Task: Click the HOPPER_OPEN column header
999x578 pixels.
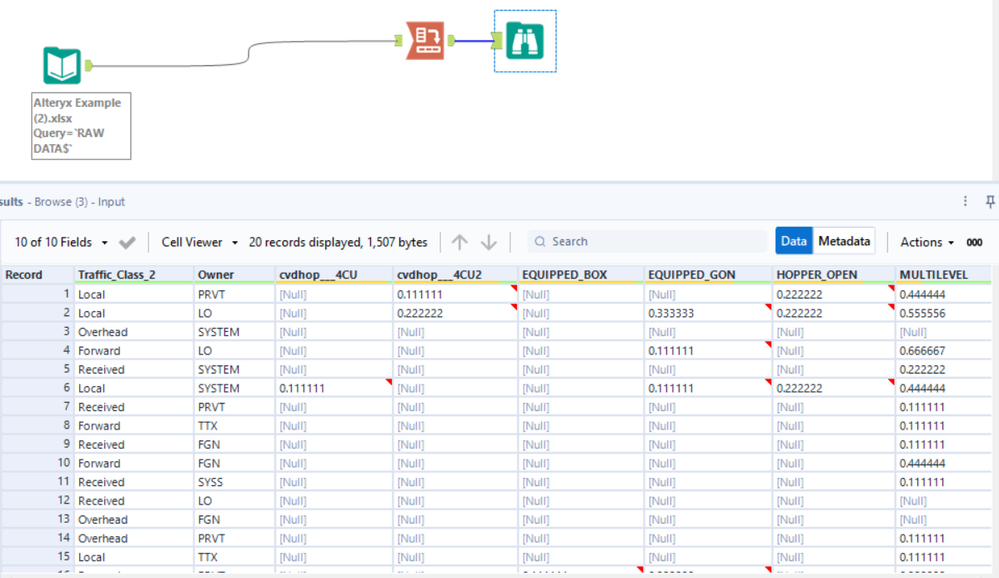Action: point(834,275)
